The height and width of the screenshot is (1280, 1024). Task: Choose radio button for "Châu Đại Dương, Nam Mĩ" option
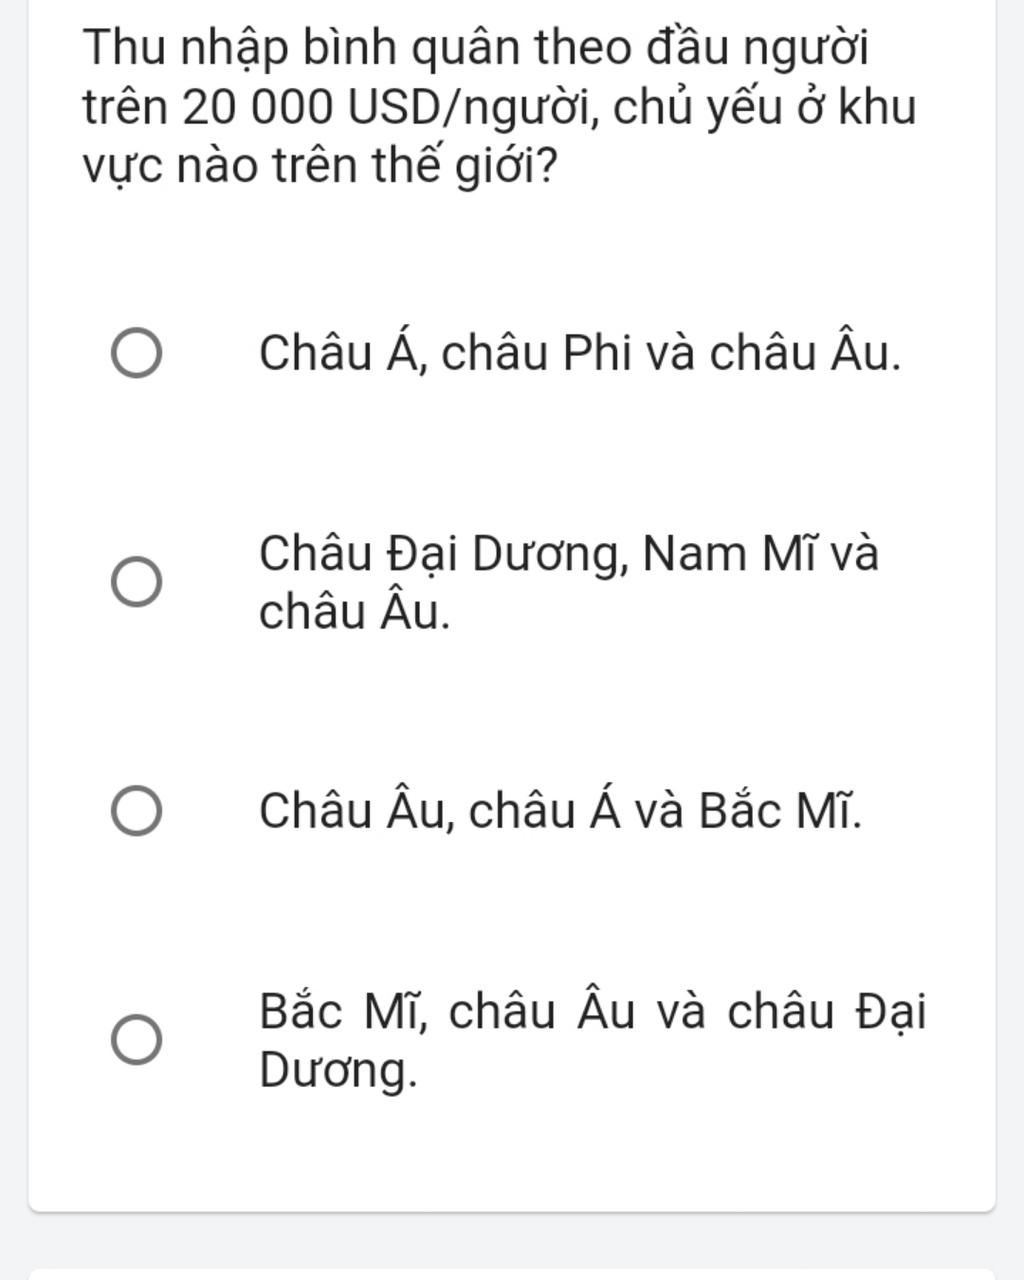coord(136,582)
